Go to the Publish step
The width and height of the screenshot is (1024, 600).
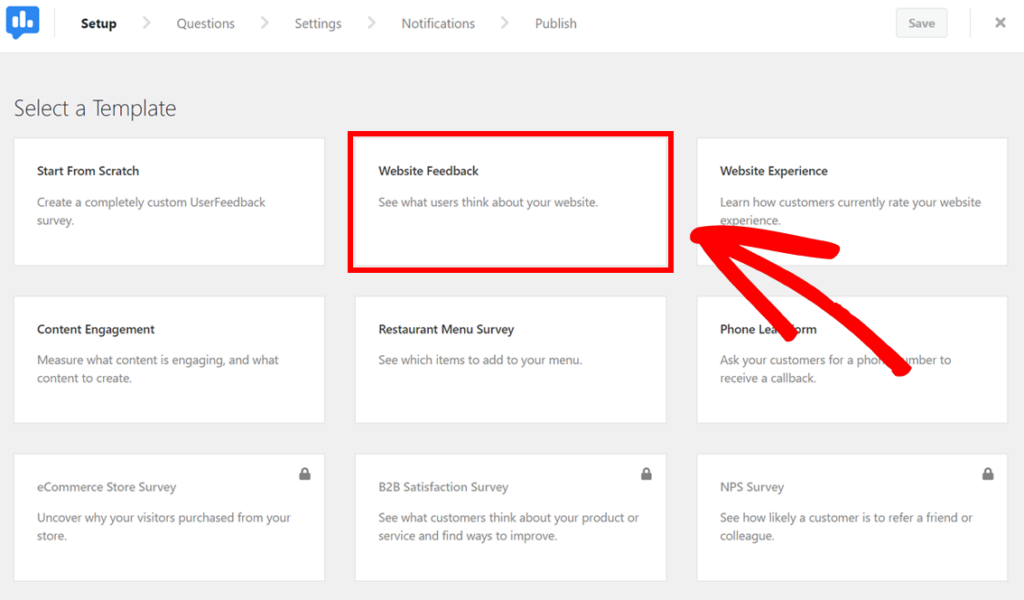(555, 23)
